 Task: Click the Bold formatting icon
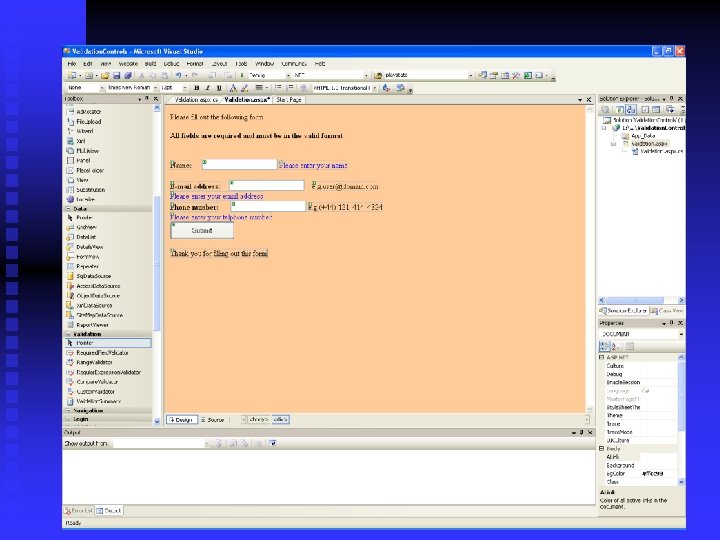click(197, 88)
